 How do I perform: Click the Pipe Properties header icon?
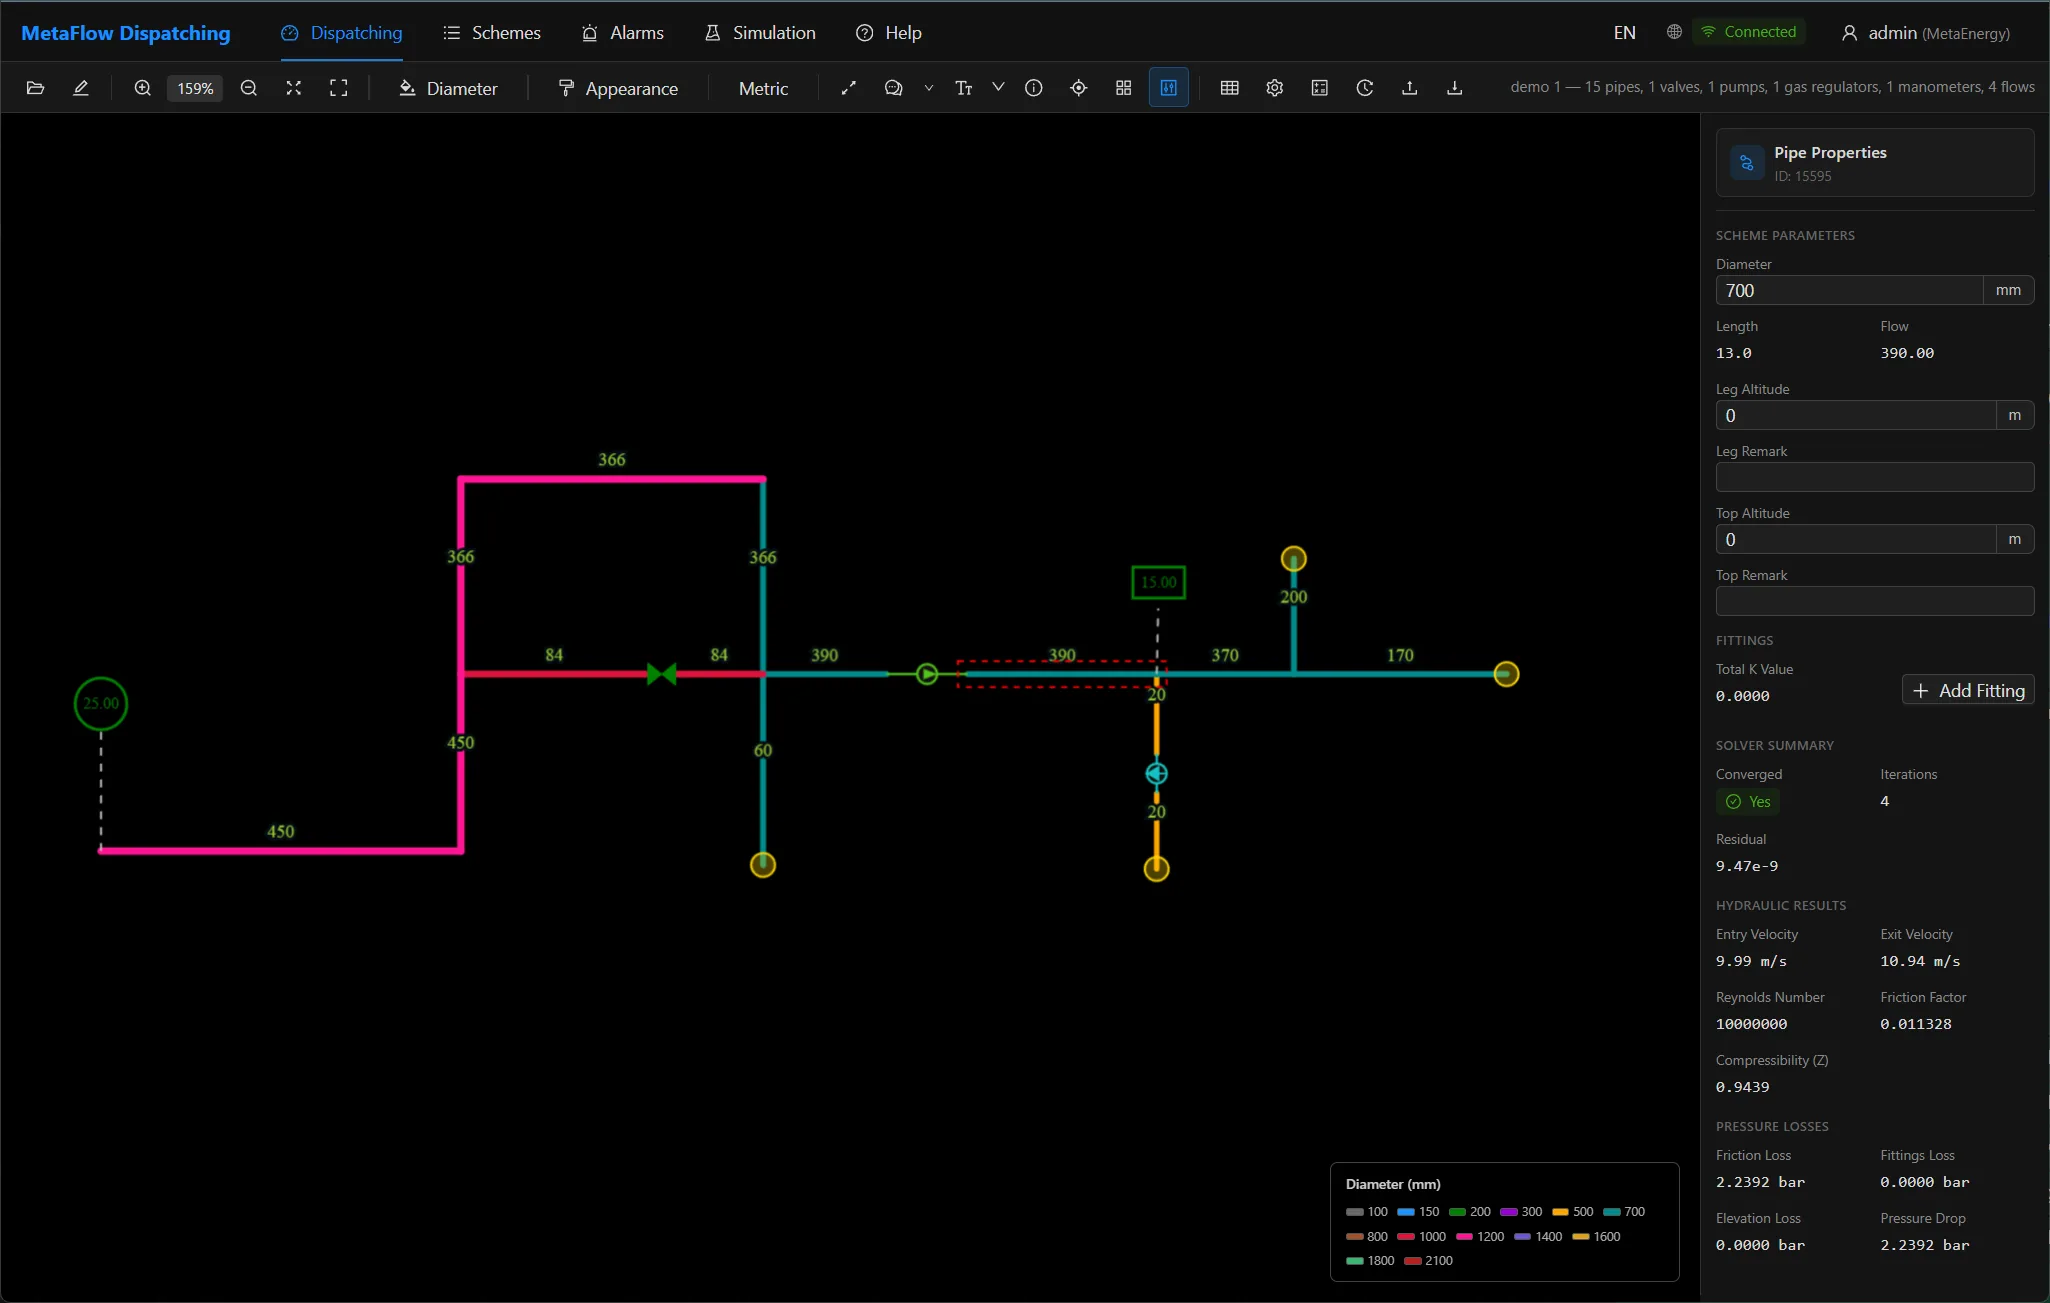tap(1747, 163)
